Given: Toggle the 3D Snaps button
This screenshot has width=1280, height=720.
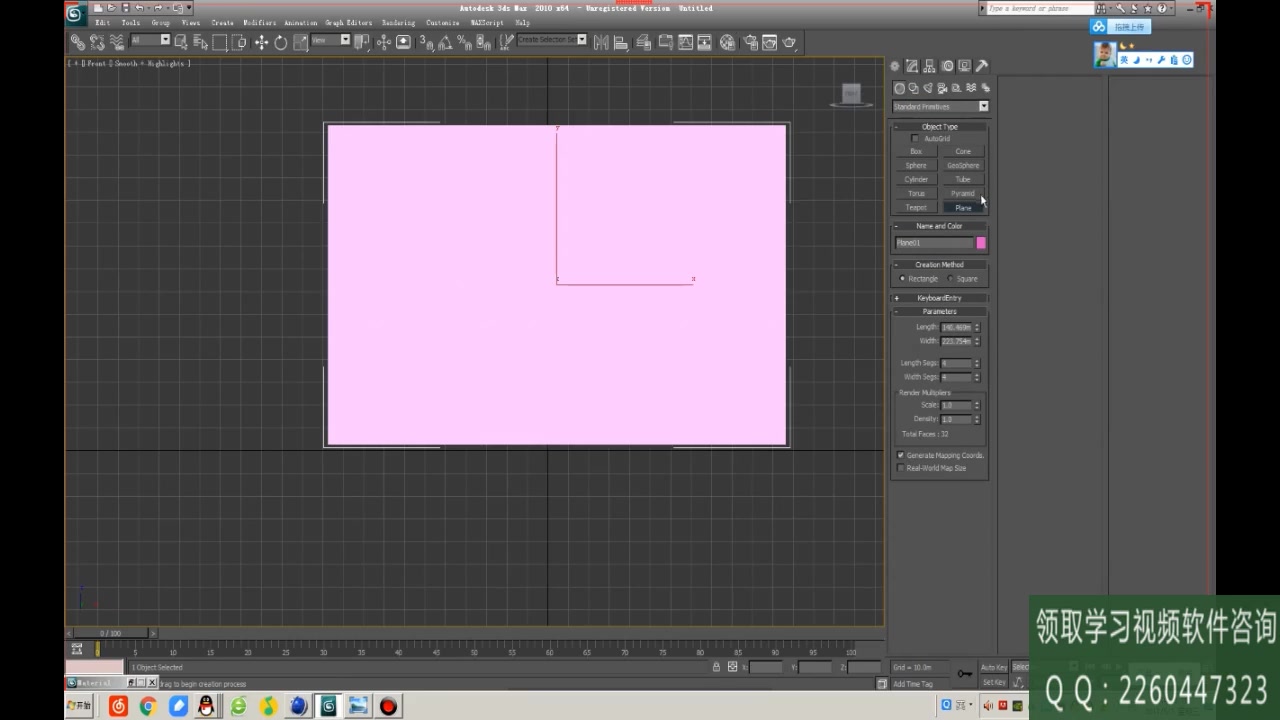Looking at the screenshot, I should click(x=427, y=42).
